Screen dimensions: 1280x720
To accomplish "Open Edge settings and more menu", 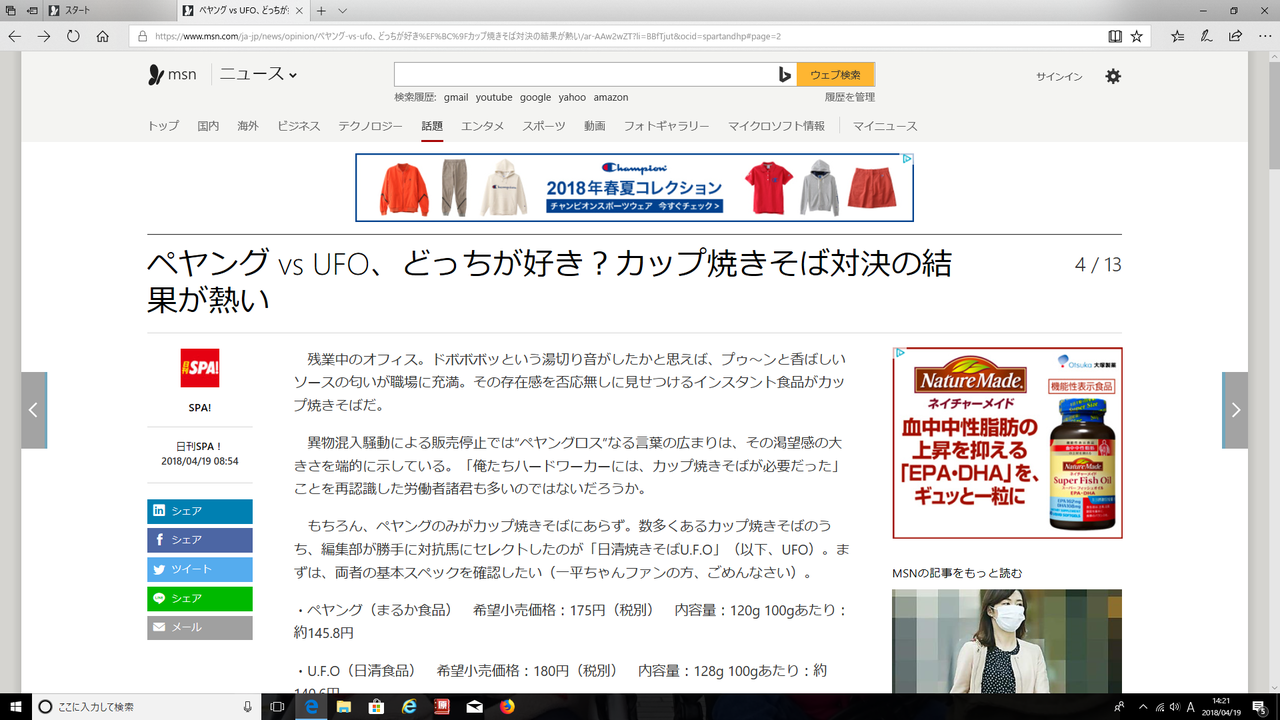I will pos(1265,36).
